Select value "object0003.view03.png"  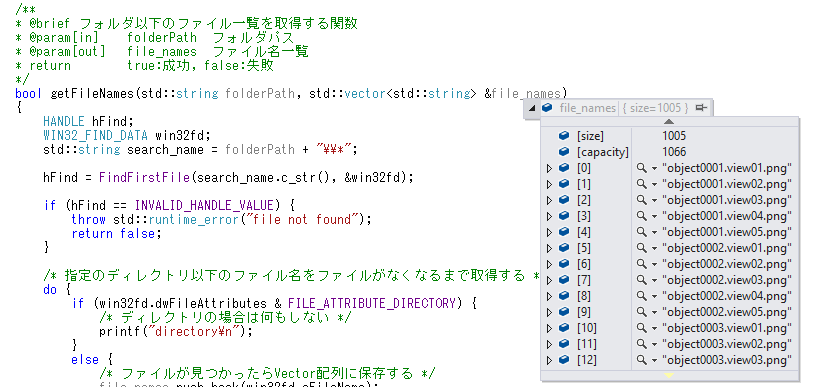[x=727, y=360]
